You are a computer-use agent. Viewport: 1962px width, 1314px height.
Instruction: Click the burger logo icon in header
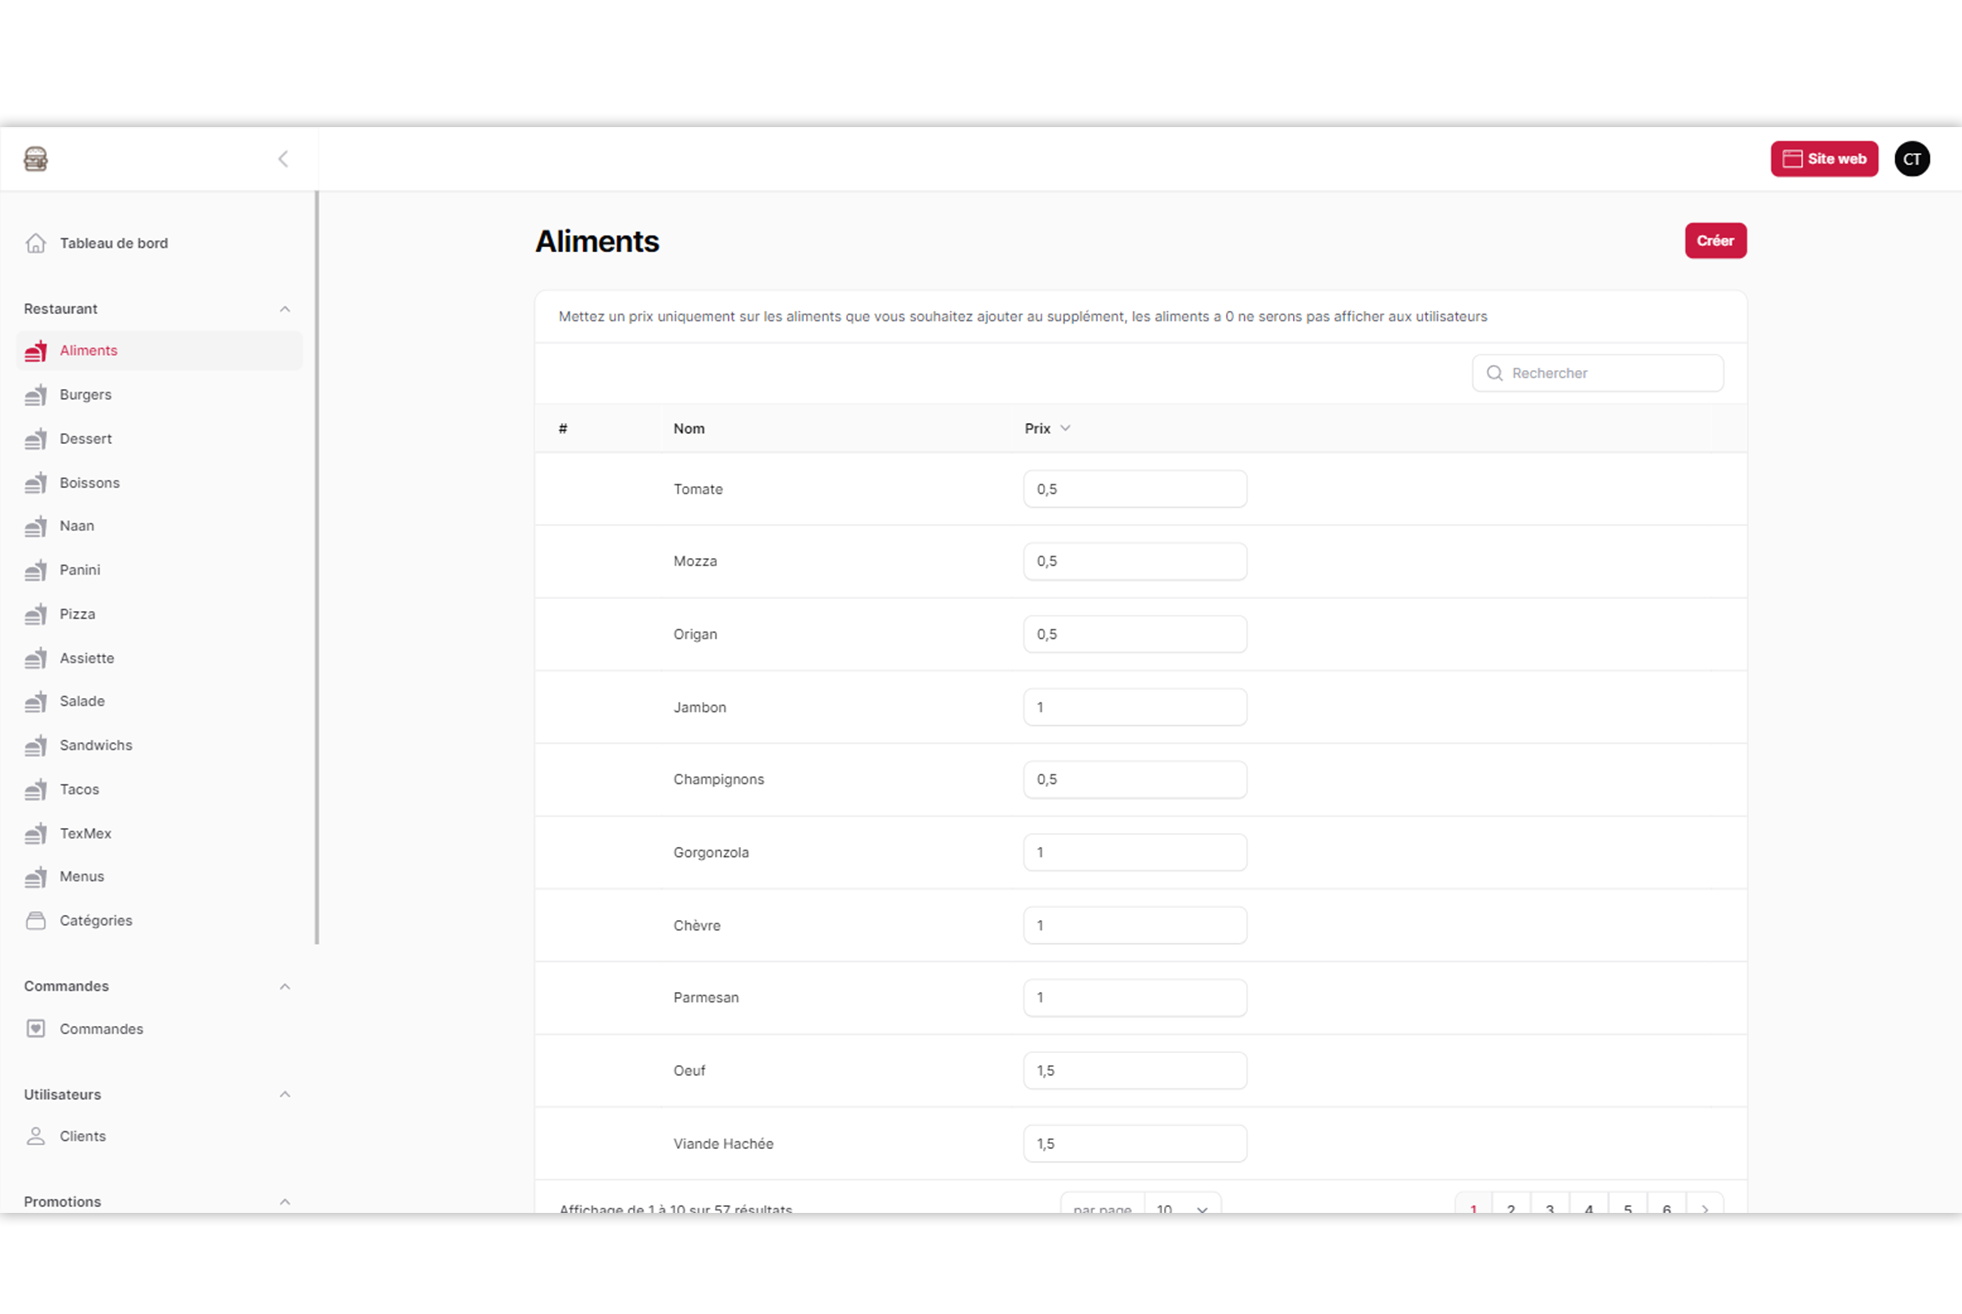click(x=36, y=159)
